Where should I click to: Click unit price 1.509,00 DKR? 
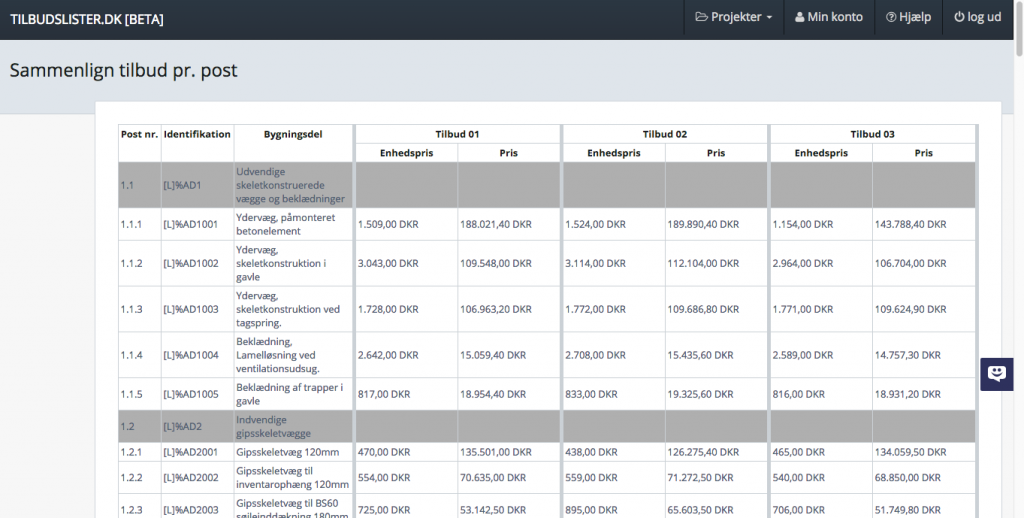coord(388,224)
